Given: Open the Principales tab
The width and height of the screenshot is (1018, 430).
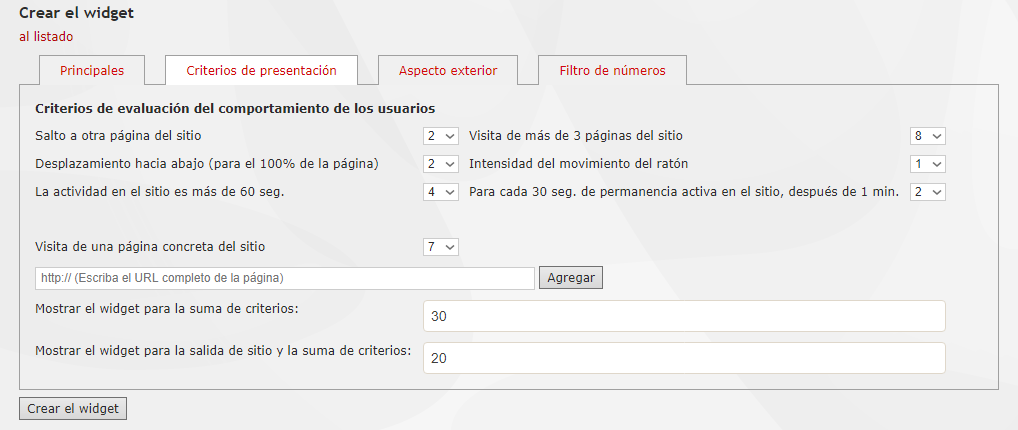Looking at the screenshot, I should point(92,71).
